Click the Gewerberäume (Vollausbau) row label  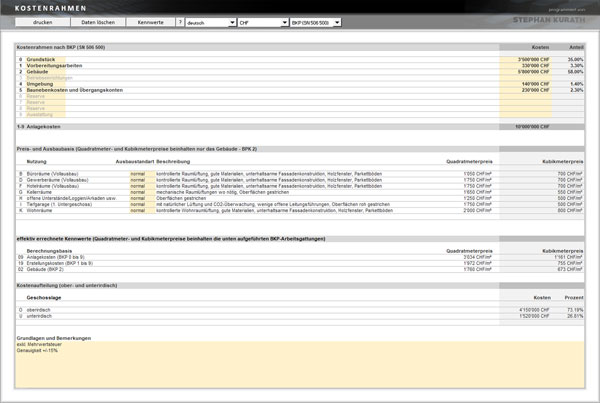coord(57,180)
